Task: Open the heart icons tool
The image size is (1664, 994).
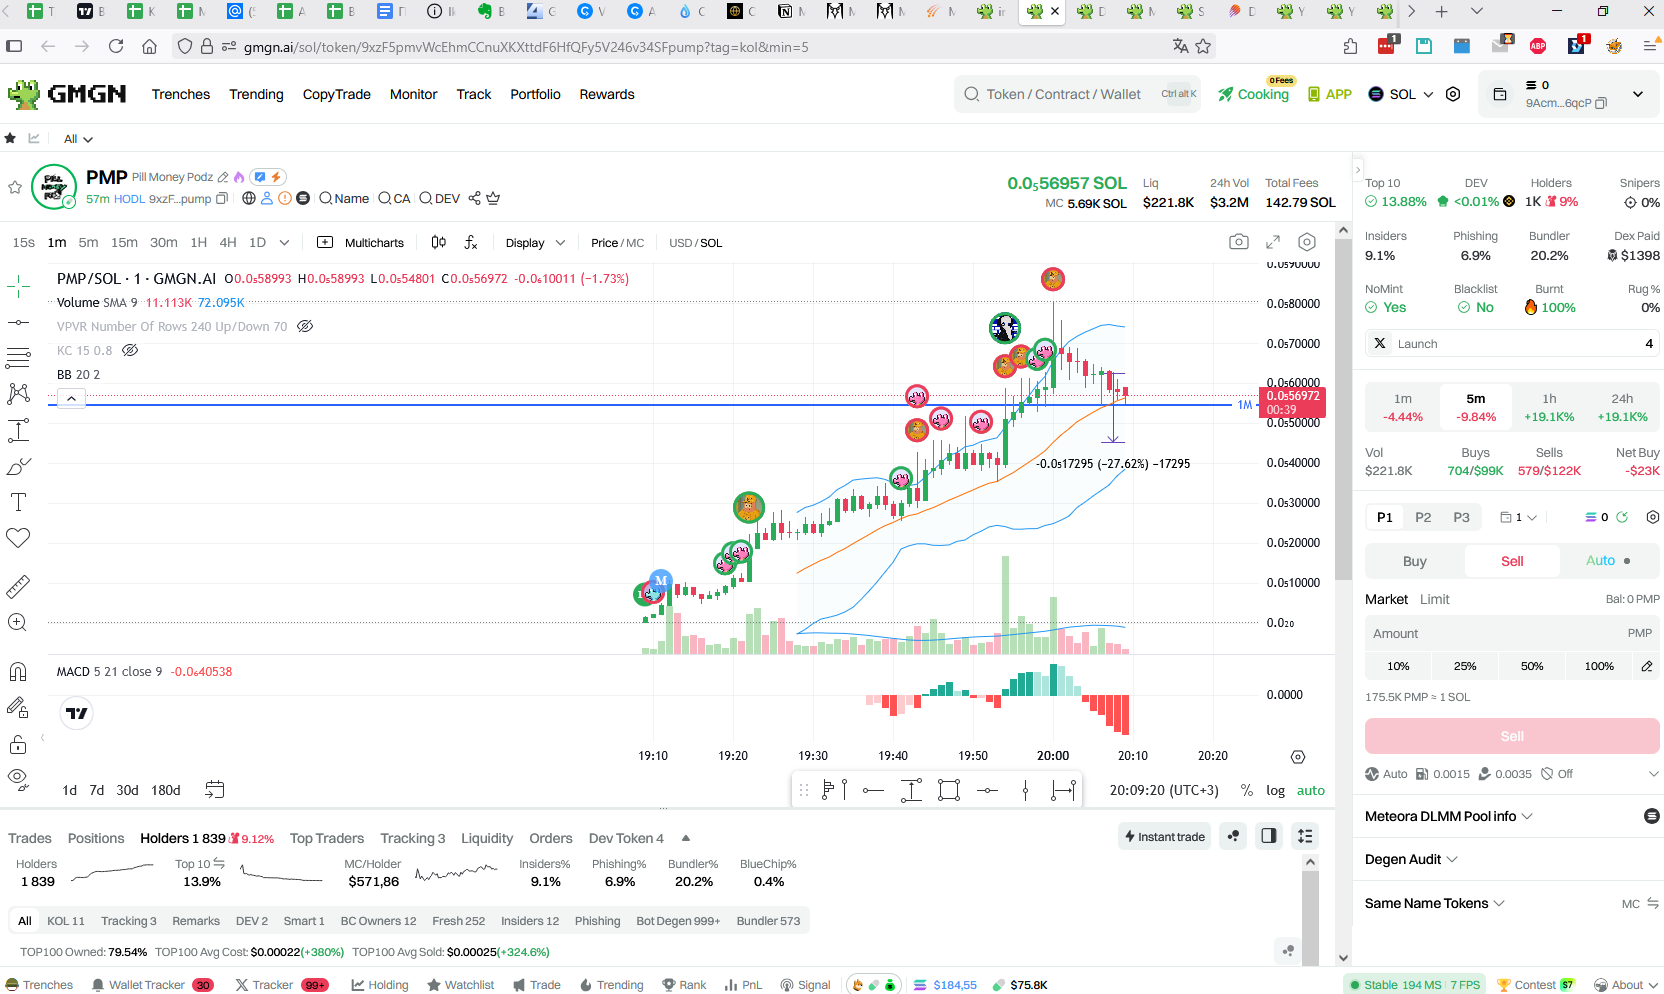Action: pyautogui.click(x=18, y=538)
